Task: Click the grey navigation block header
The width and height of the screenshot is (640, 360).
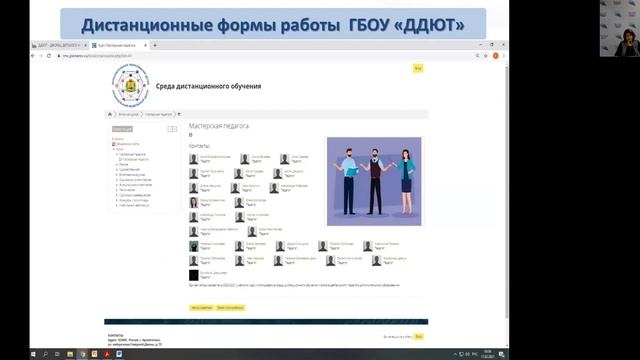Action: (122, 129)
